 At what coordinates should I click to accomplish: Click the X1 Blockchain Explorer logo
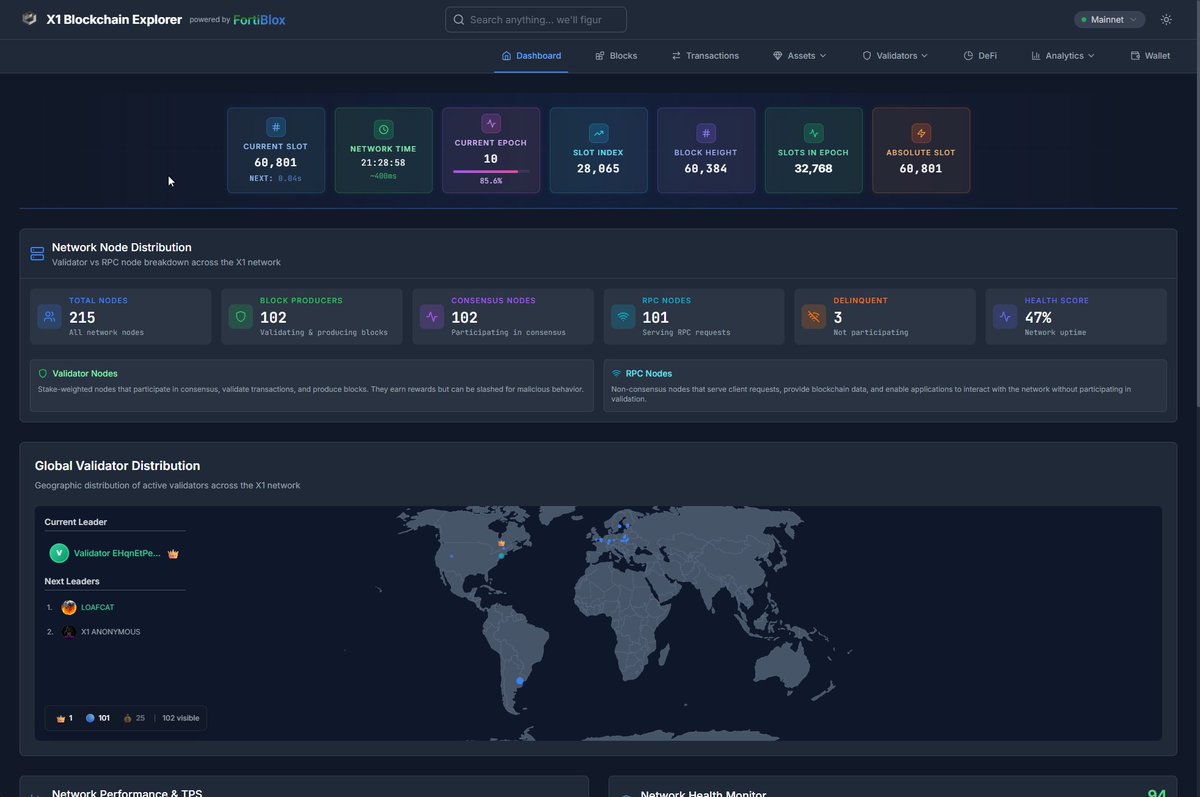click(98, 18)
